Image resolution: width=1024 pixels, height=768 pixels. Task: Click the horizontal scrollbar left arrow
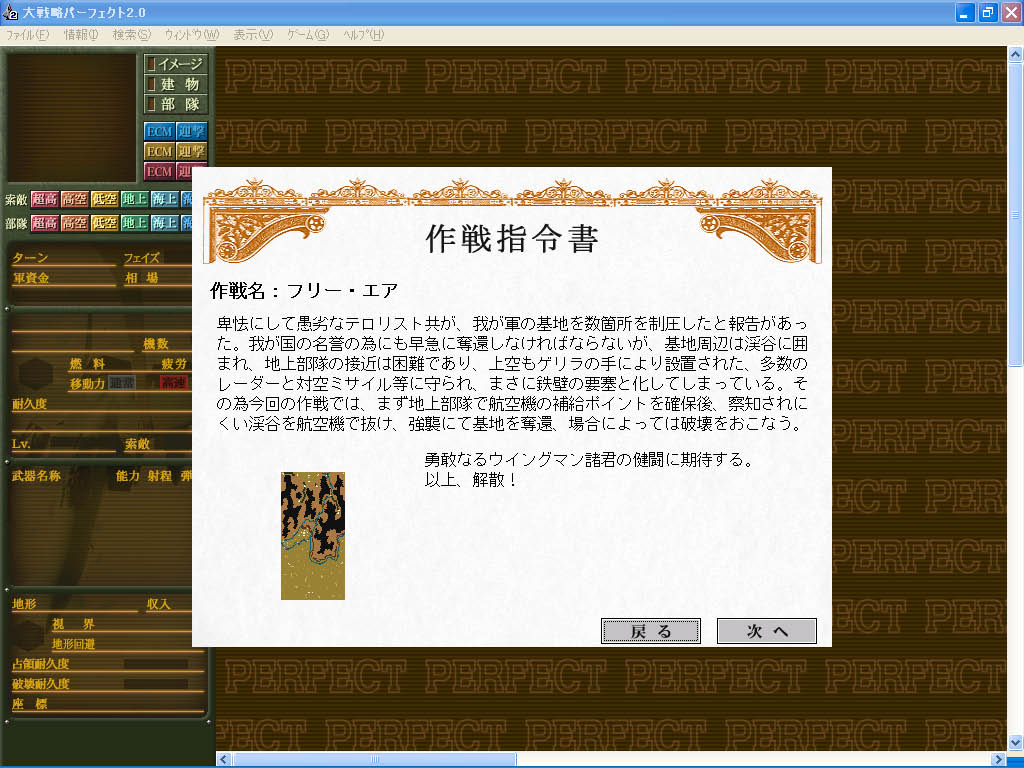pos(224,760)
